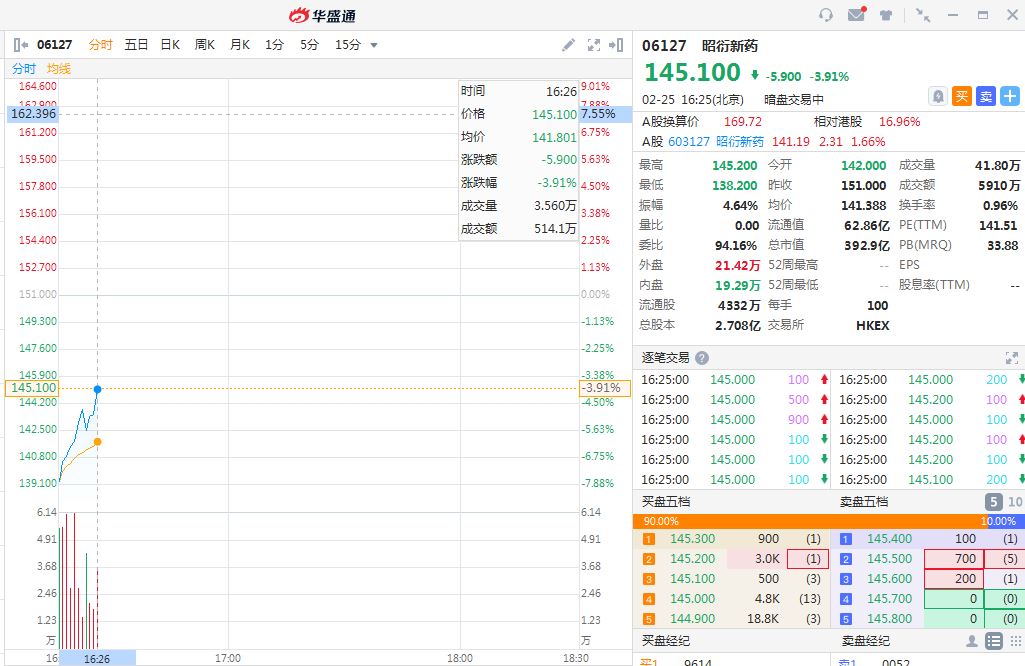
Task: Add stock to watchlist with plus icon
Action: coord(1010,96)
